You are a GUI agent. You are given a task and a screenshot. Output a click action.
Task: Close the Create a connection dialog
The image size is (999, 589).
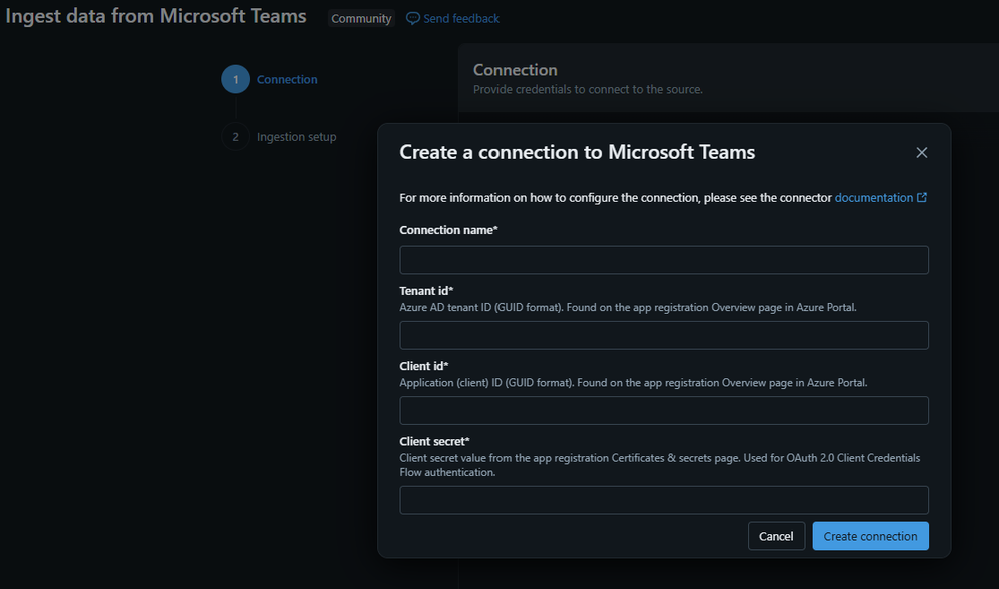click(921, 152)
